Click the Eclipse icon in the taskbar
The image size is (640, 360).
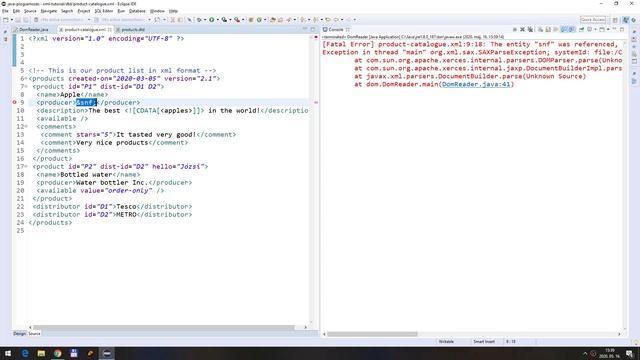point(107,353)
